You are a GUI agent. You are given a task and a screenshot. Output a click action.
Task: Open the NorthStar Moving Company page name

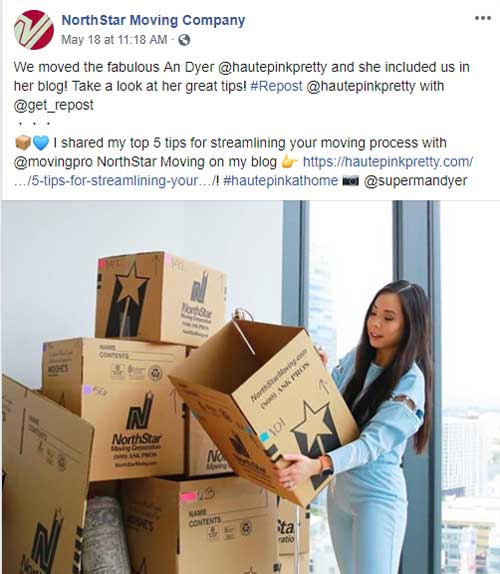coord(153,20)
